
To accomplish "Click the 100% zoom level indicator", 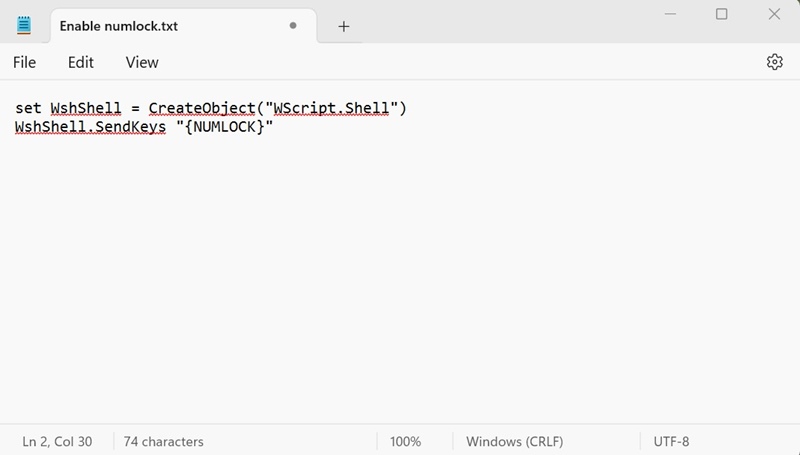I will tap(405, 441).
